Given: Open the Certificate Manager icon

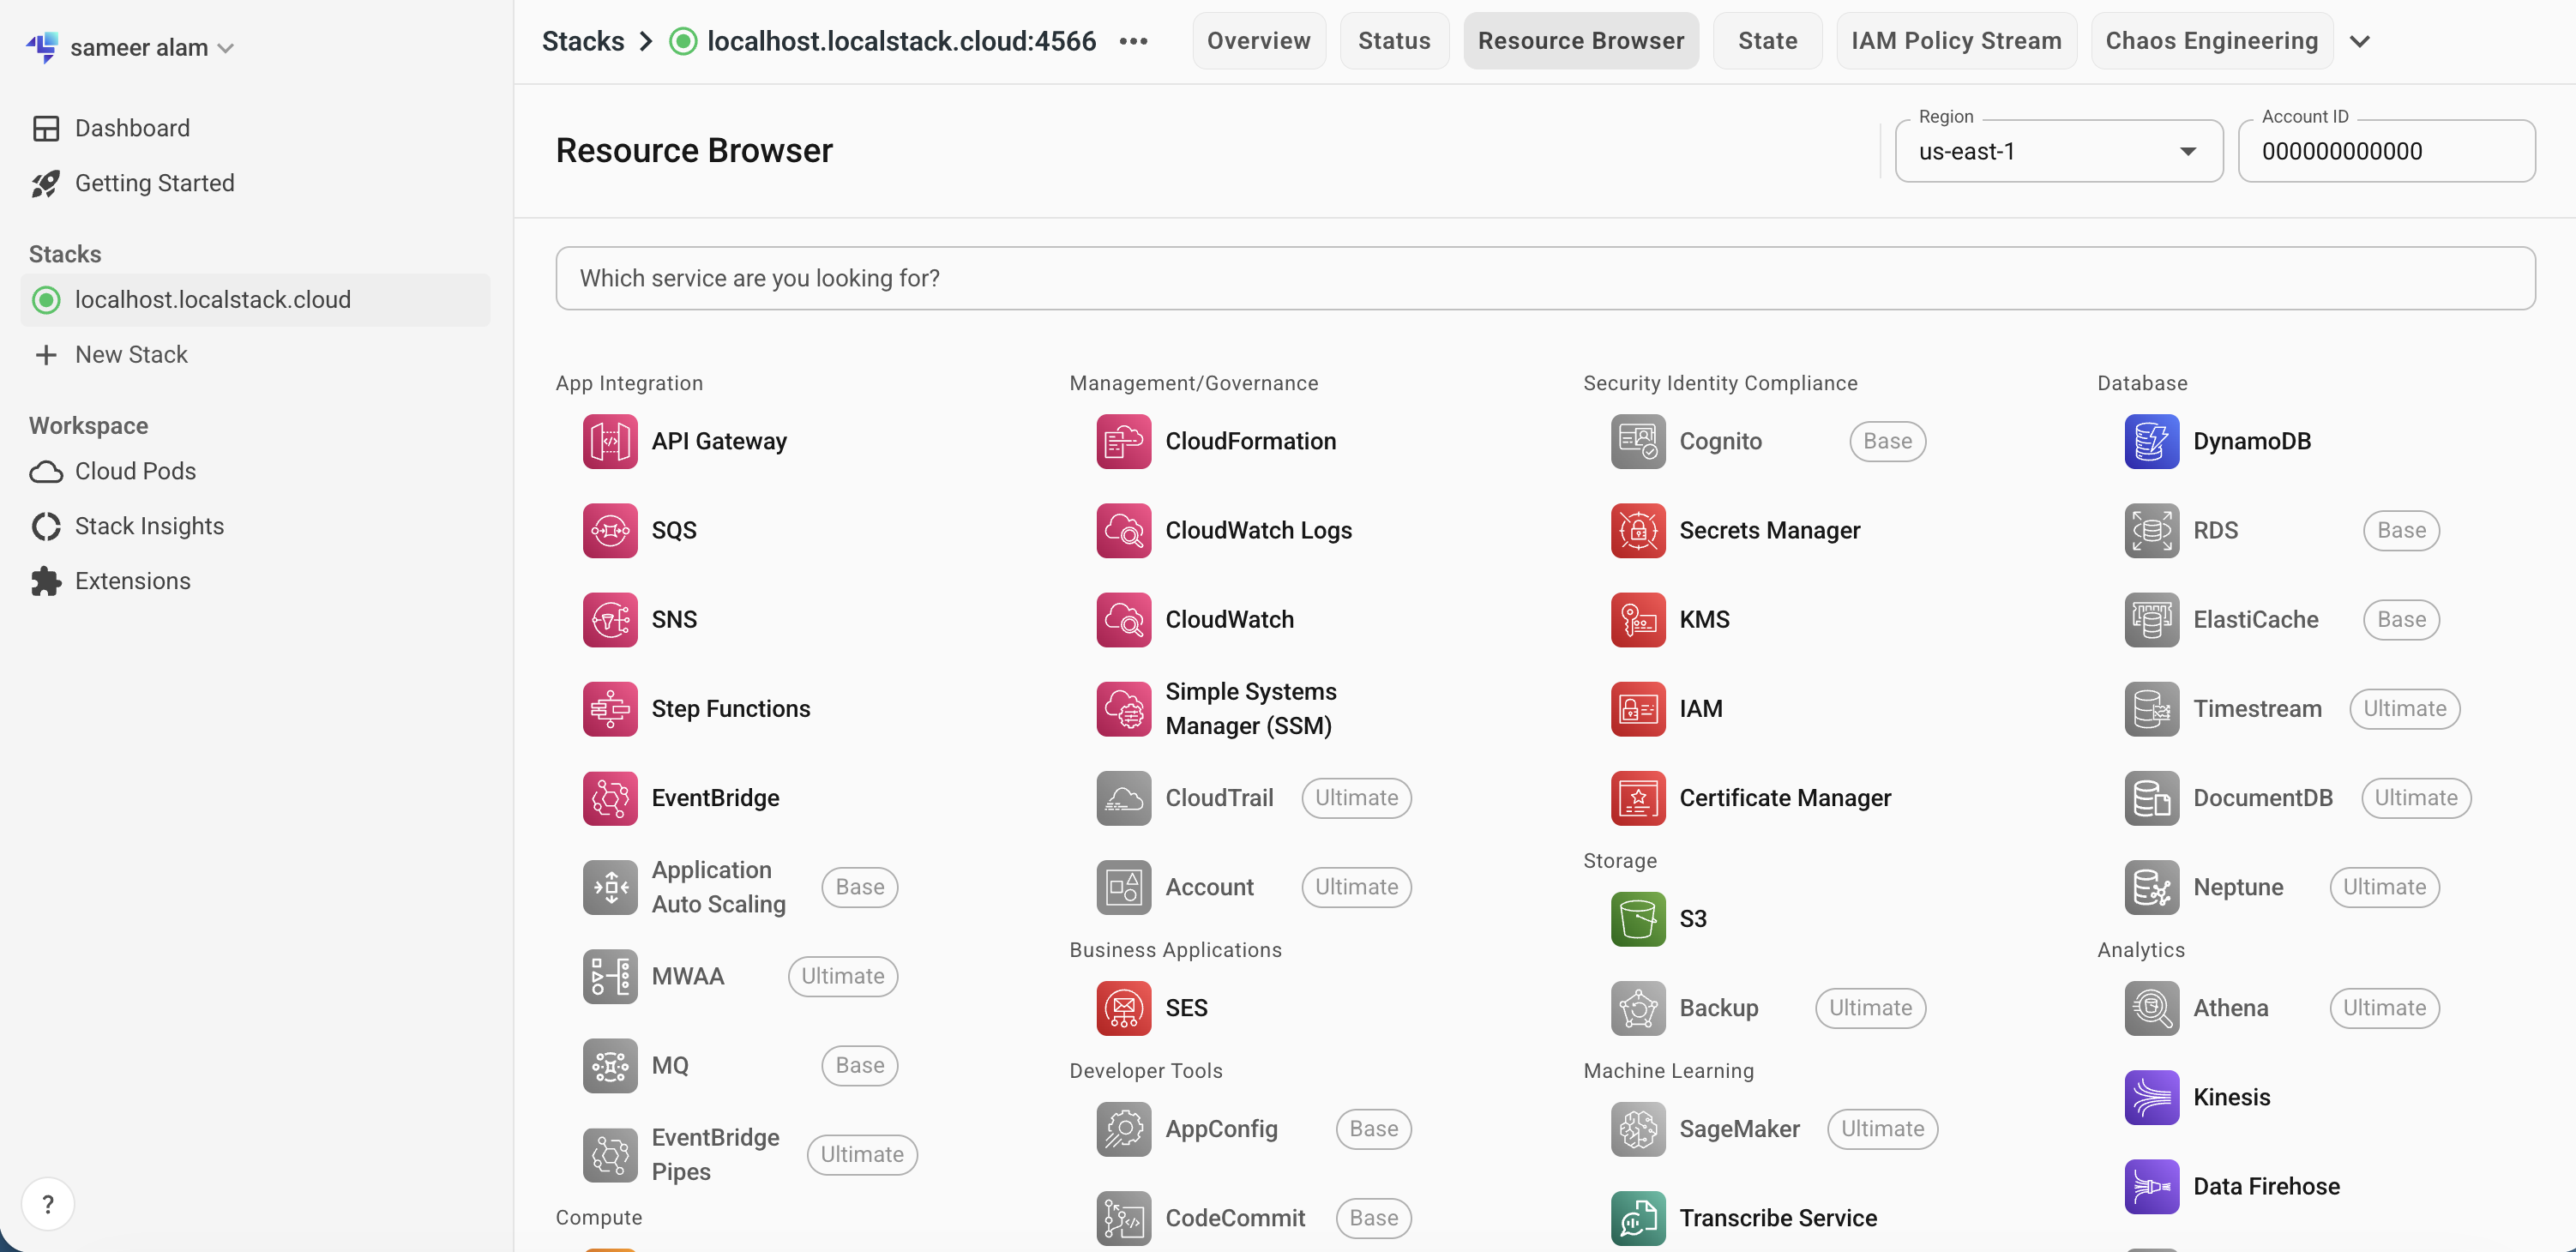Looking at the screenshot, I should 1638,798.
